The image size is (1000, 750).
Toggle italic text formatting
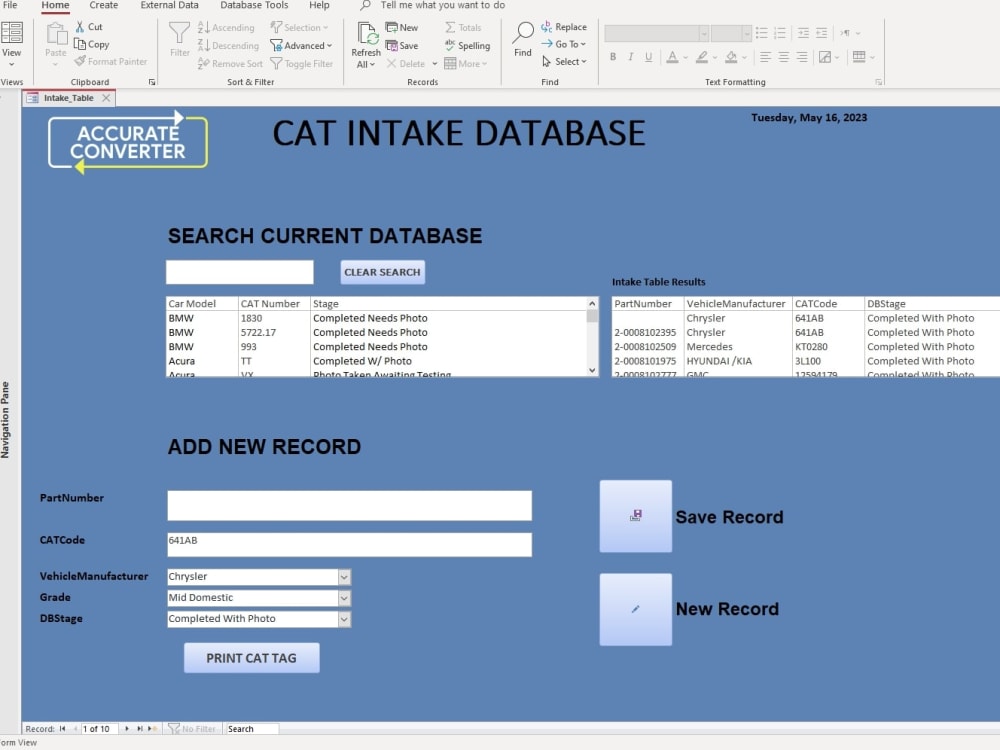(630, 57)
